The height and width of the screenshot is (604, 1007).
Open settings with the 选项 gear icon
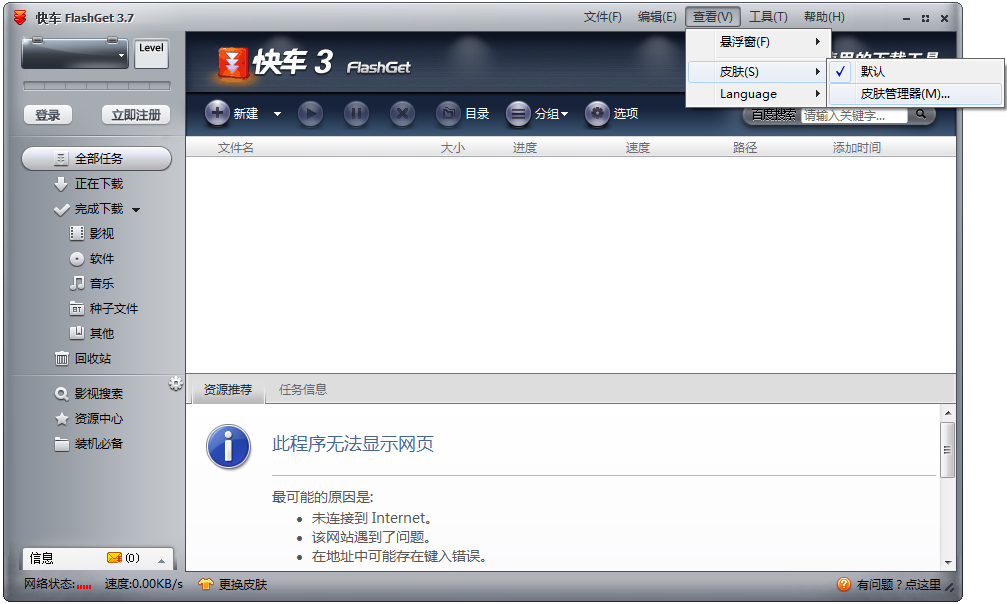point(597,113)
